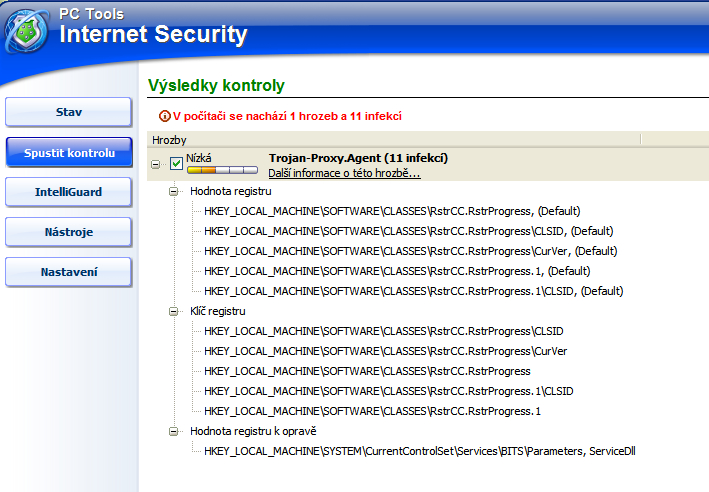Image resolution: width=709 pixels, height=492 pixels.
Task: Select the Hodnota registru k opravě label
Action: (253, 431)
